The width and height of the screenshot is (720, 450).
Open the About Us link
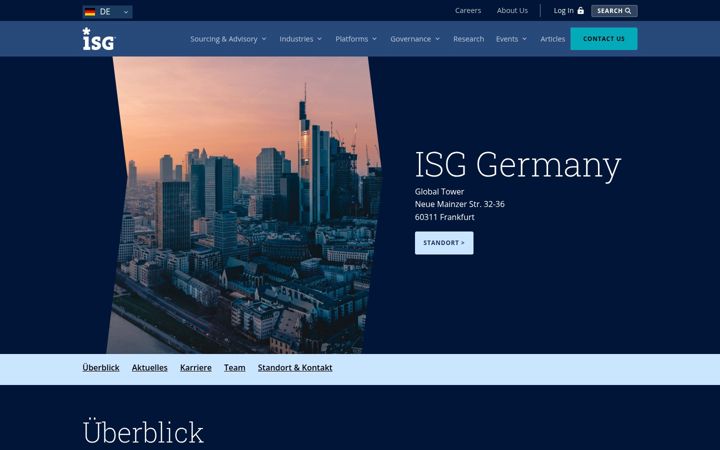(512, 11)
